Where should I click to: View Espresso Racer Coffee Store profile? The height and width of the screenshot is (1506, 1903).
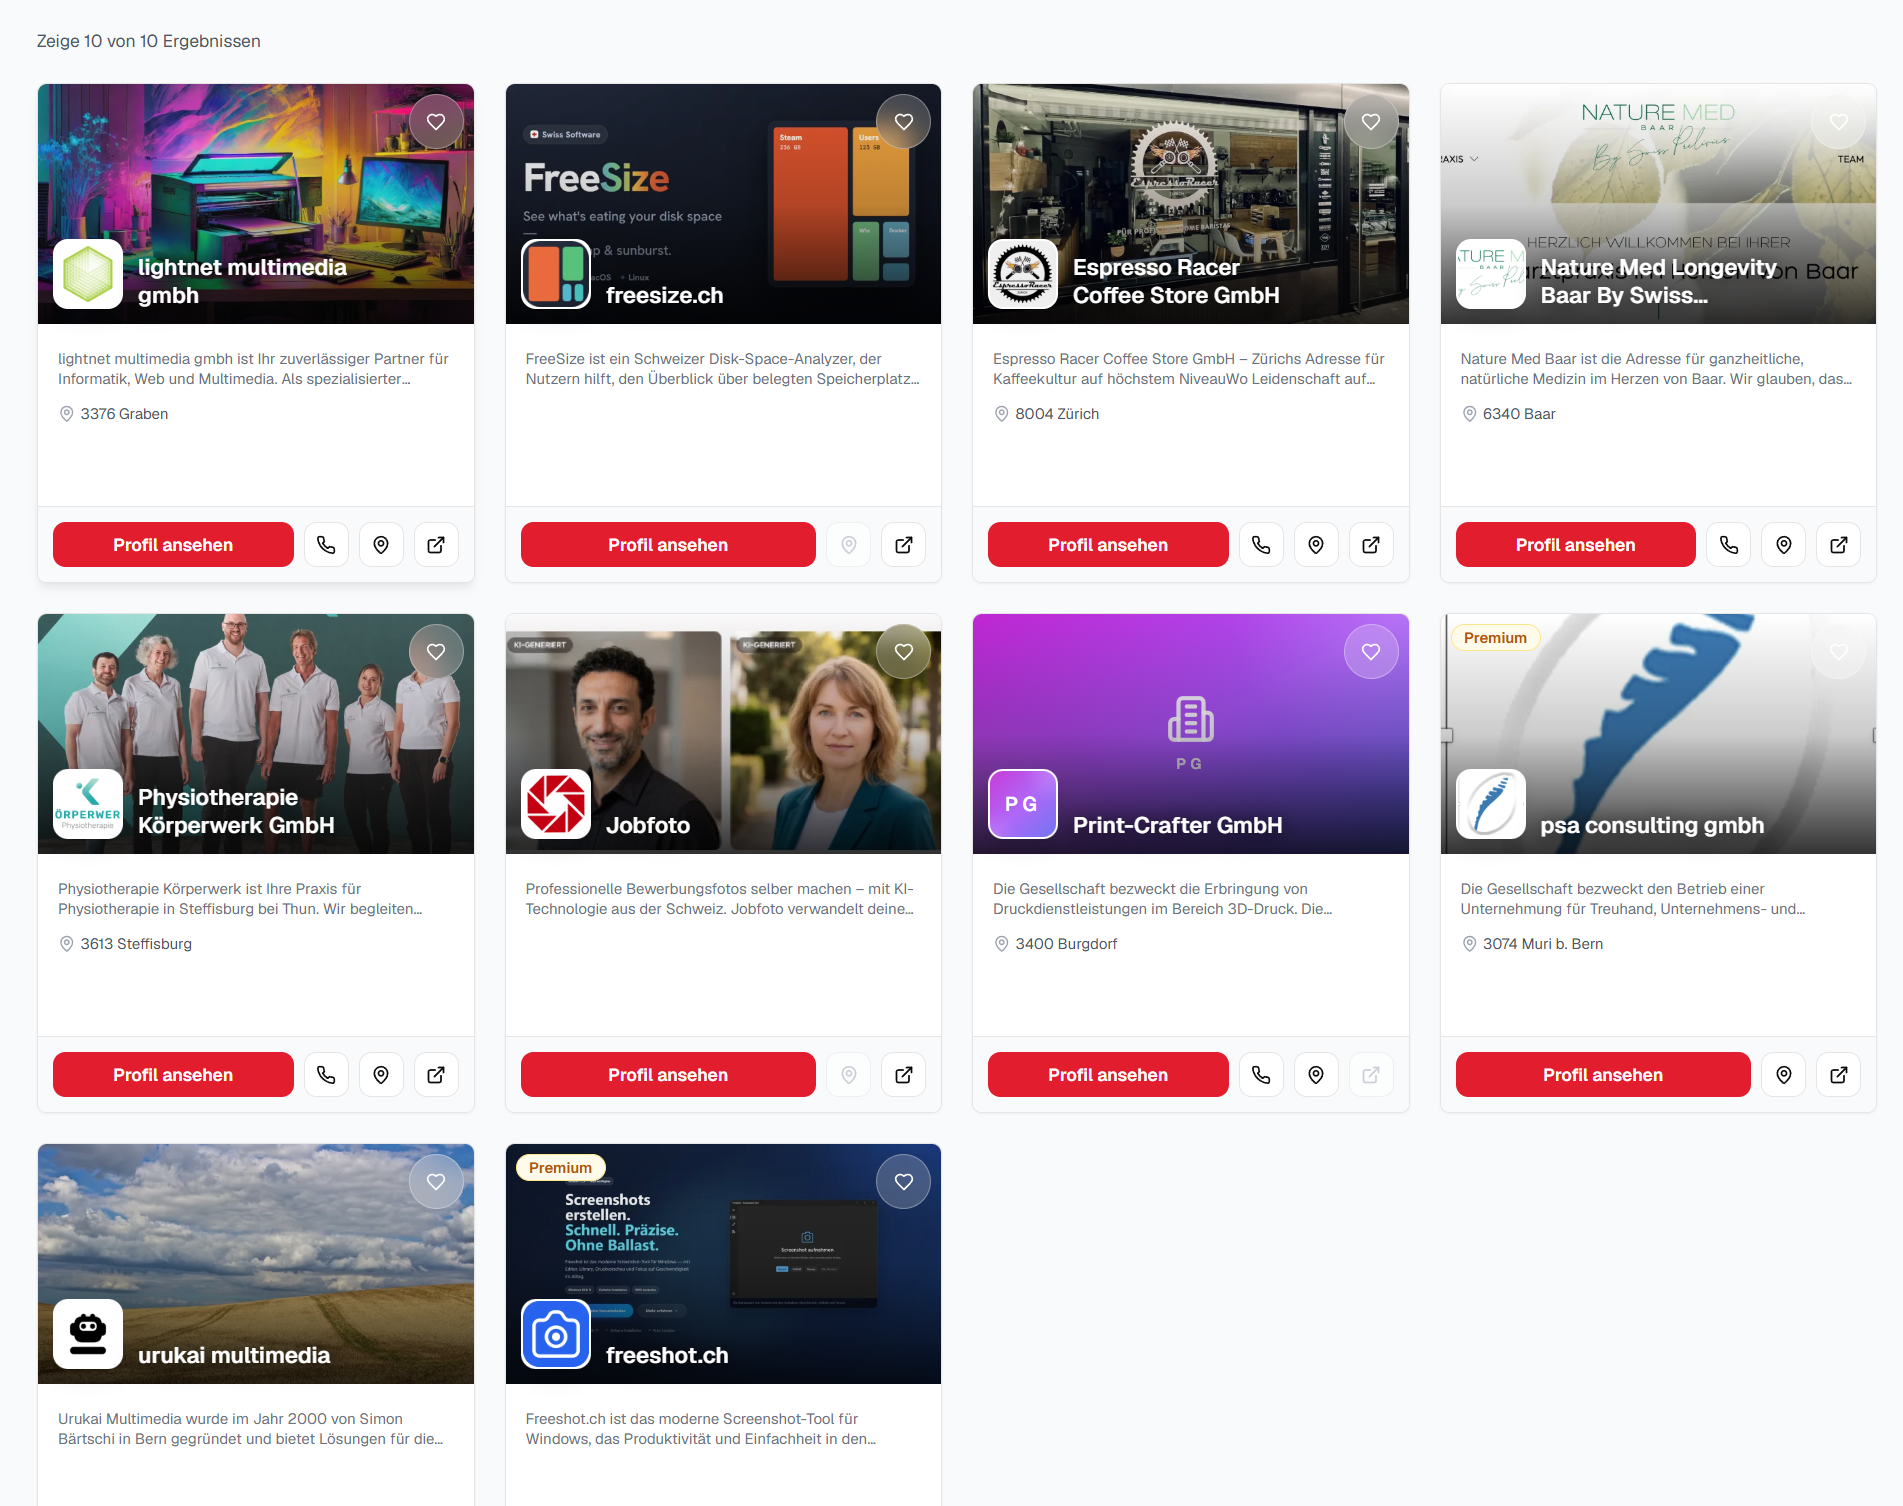coord(1108,545)
